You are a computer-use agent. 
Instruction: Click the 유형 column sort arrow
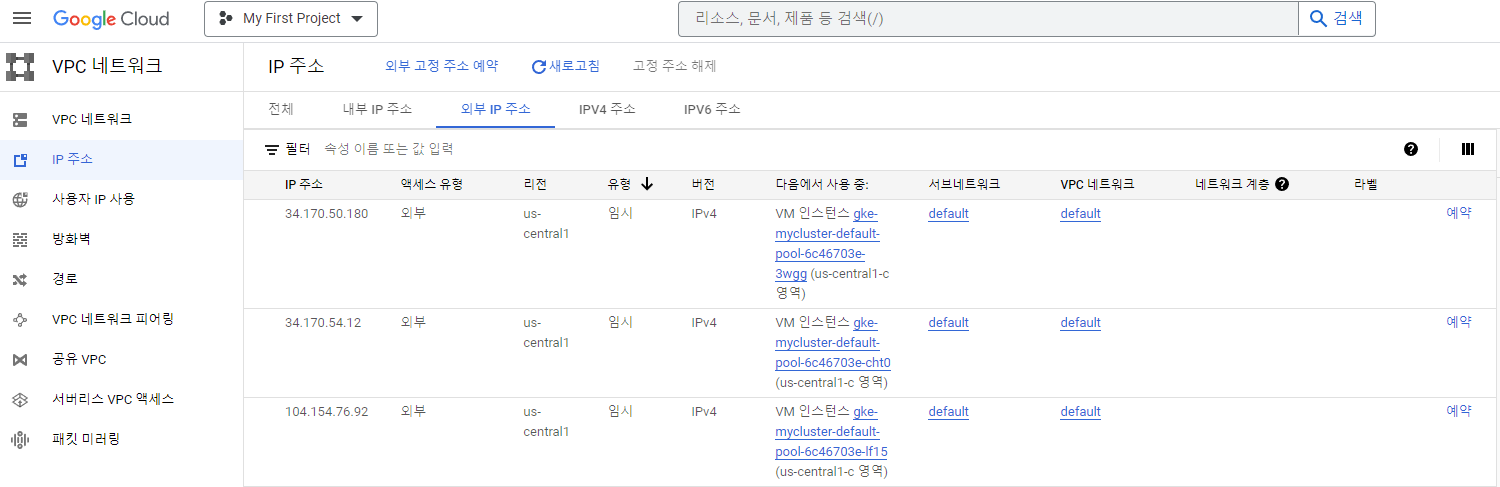point(647,184)
